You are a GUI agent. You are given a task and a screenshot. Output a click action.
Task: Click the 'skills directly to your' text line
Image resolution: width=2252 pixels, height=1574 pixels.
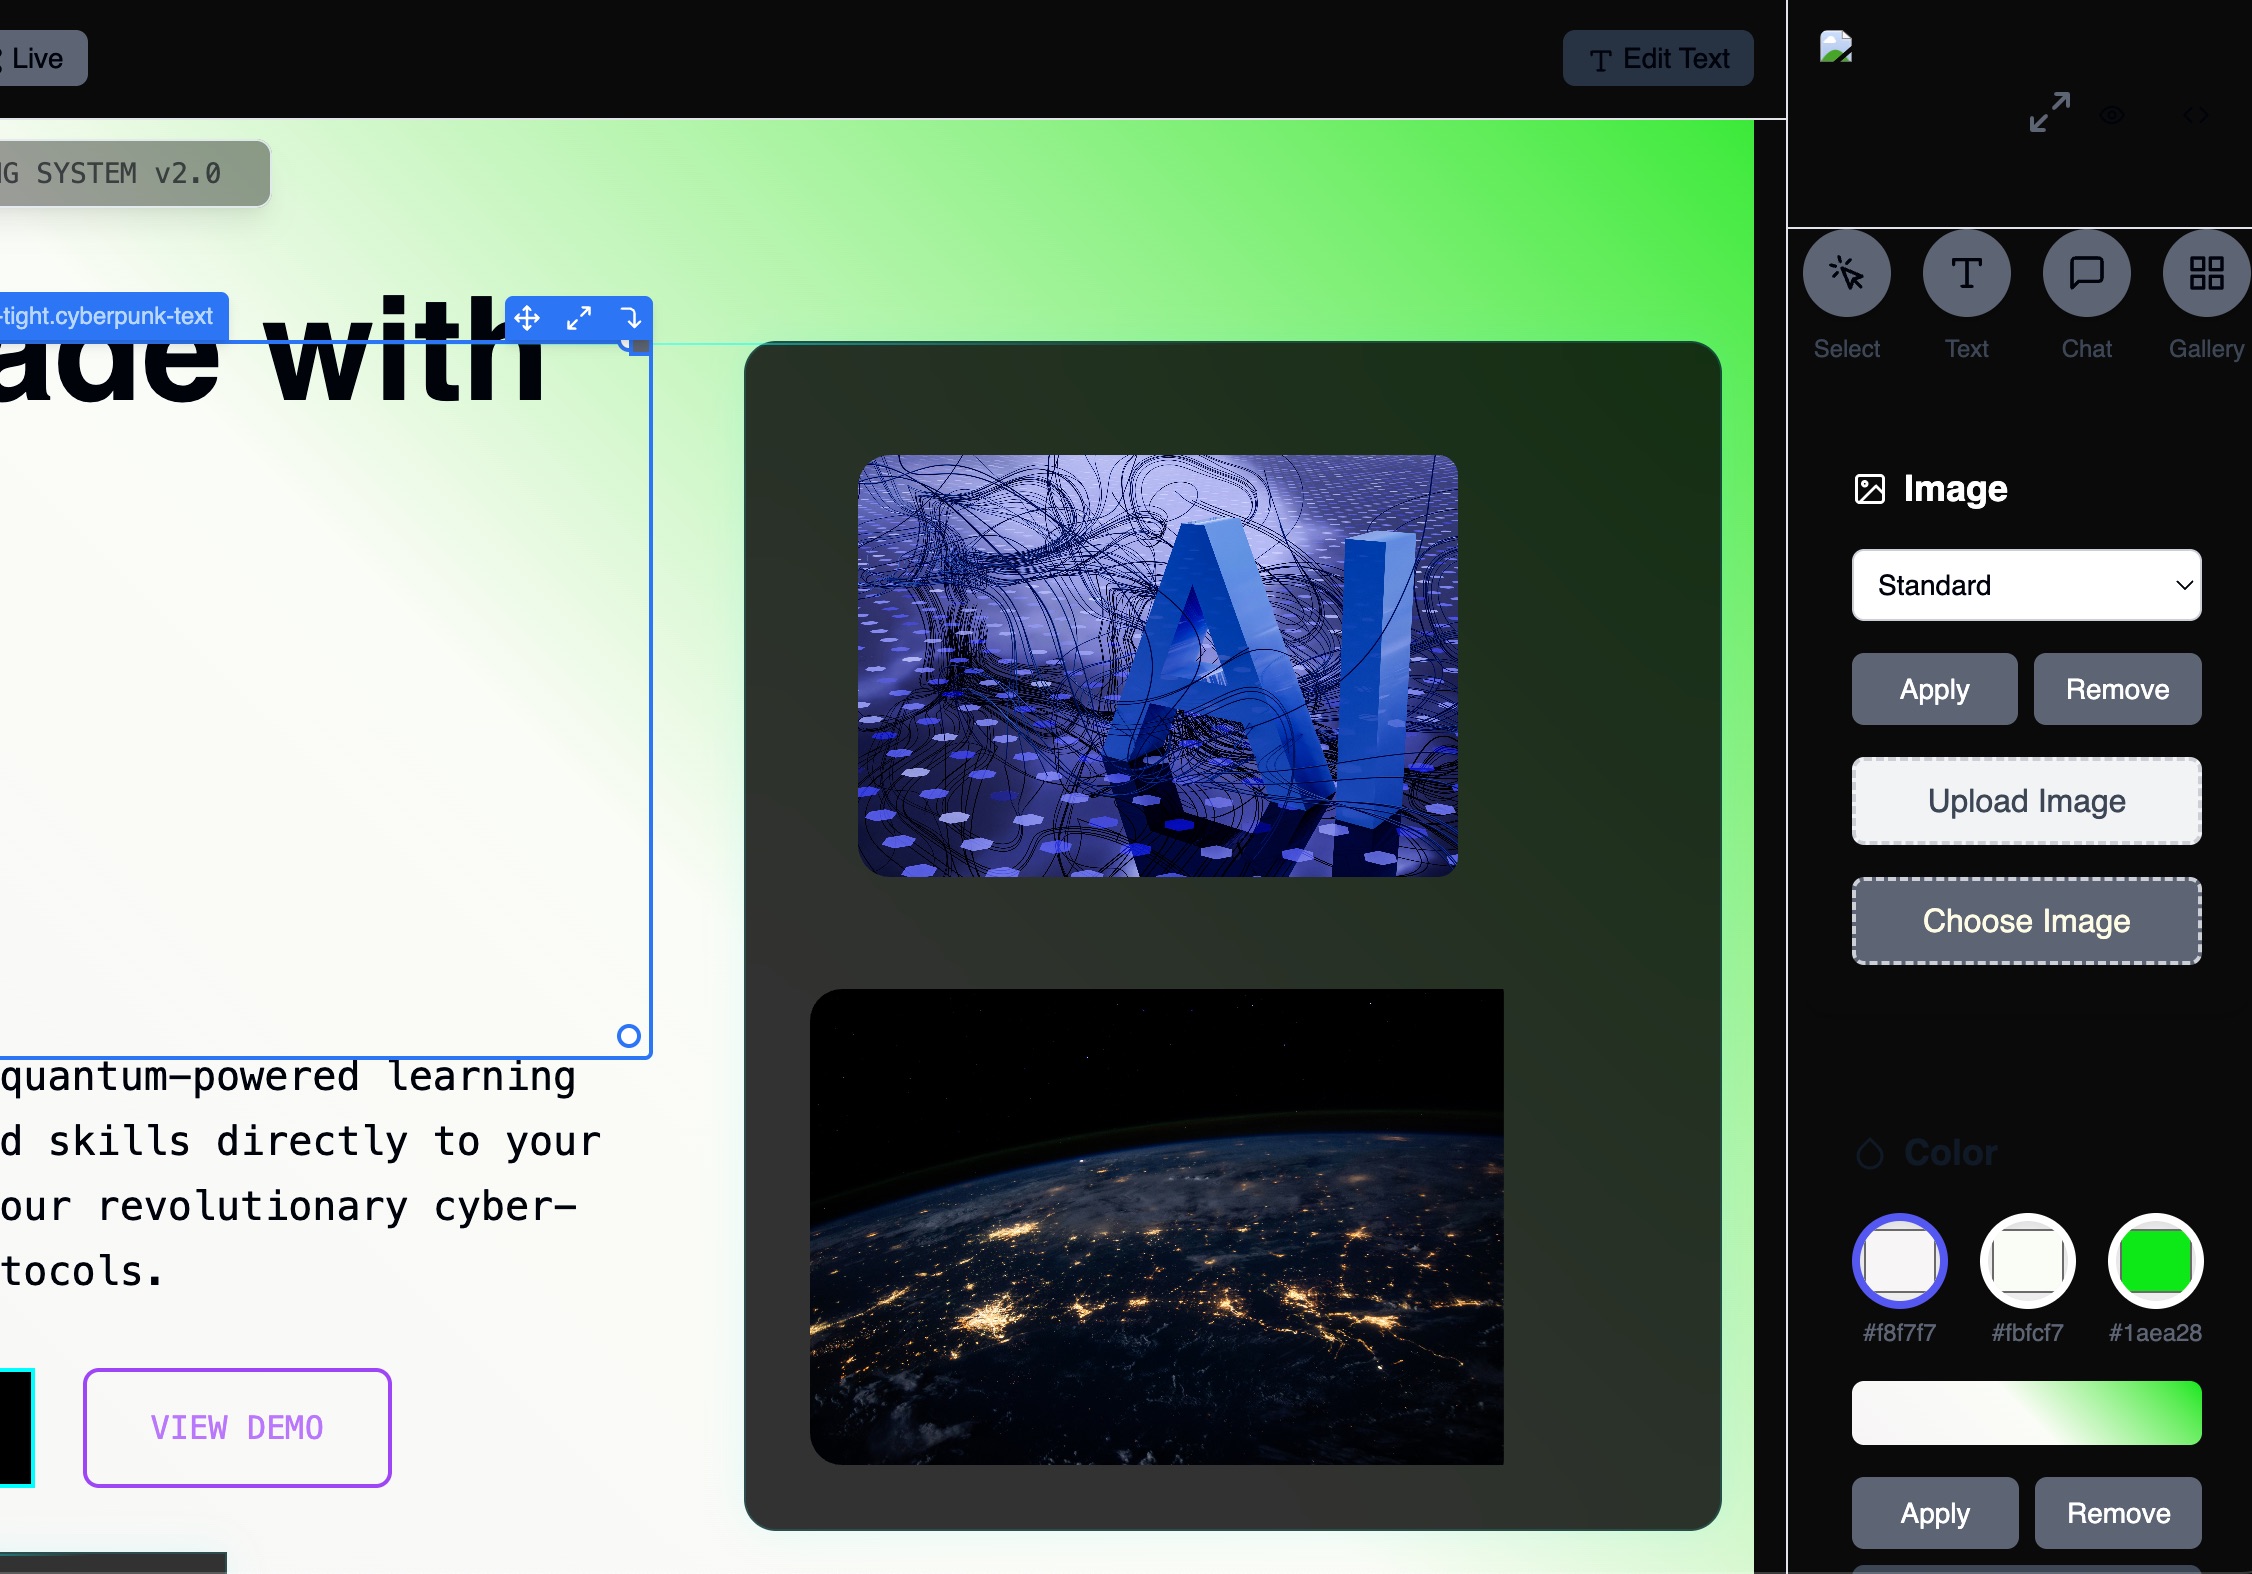coord(326,1141)
